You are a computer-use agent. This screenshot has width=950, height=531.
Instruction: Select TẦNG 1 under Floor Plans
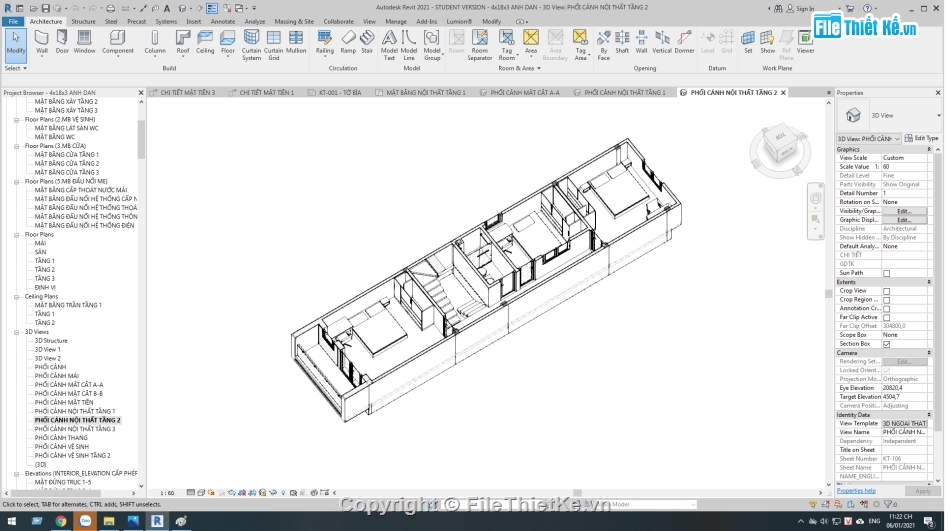[44, 261]
